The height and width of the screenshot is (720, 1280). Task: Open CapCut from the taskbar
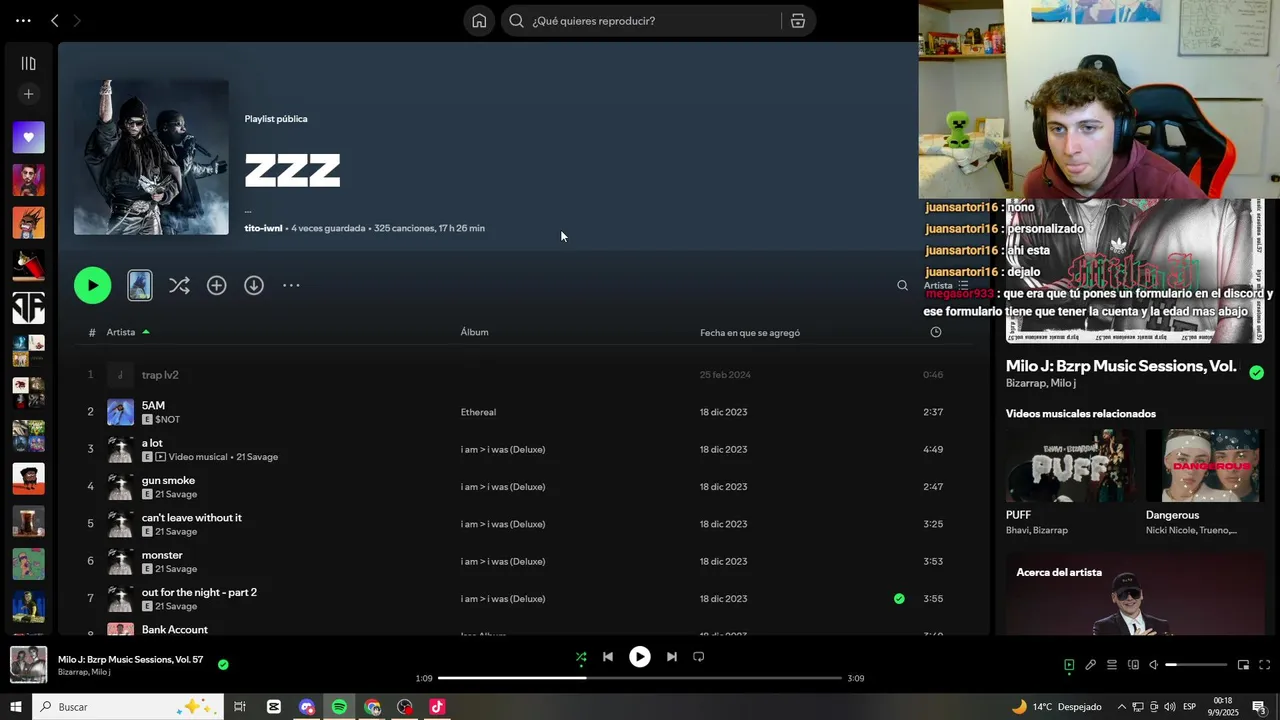pos(274,707)
